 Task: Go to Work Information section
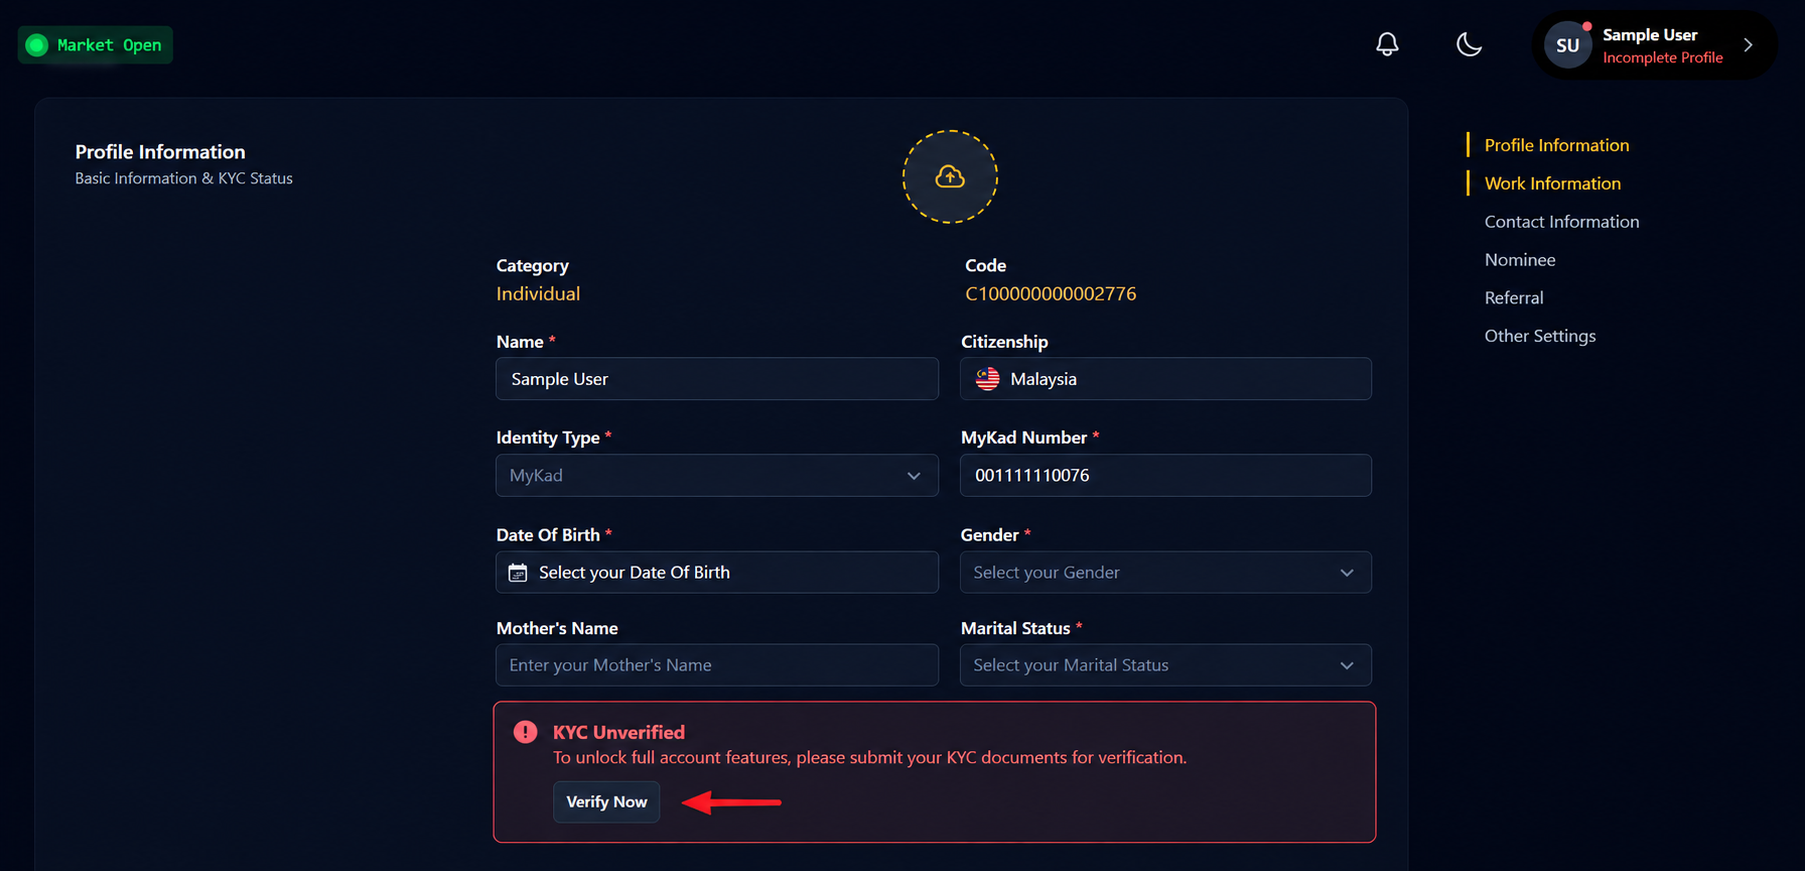click(x=1552, y=183)
